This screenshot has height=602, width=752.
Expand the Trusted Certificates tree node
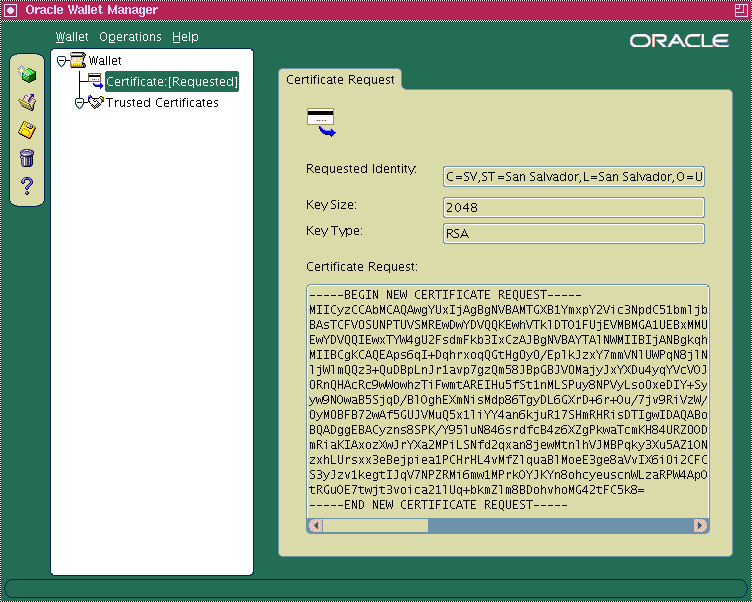pyautogui.click(x=80, y=103)
